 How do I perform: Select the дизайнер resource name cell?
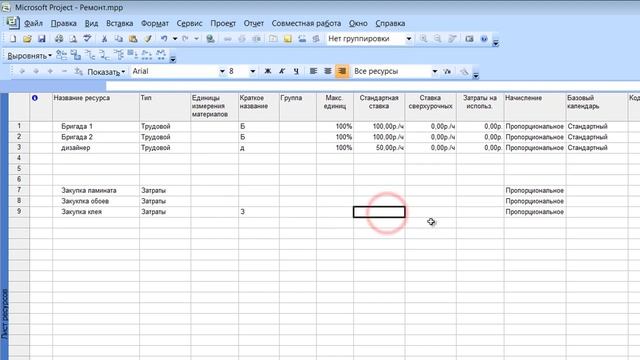tap(96, 148)
